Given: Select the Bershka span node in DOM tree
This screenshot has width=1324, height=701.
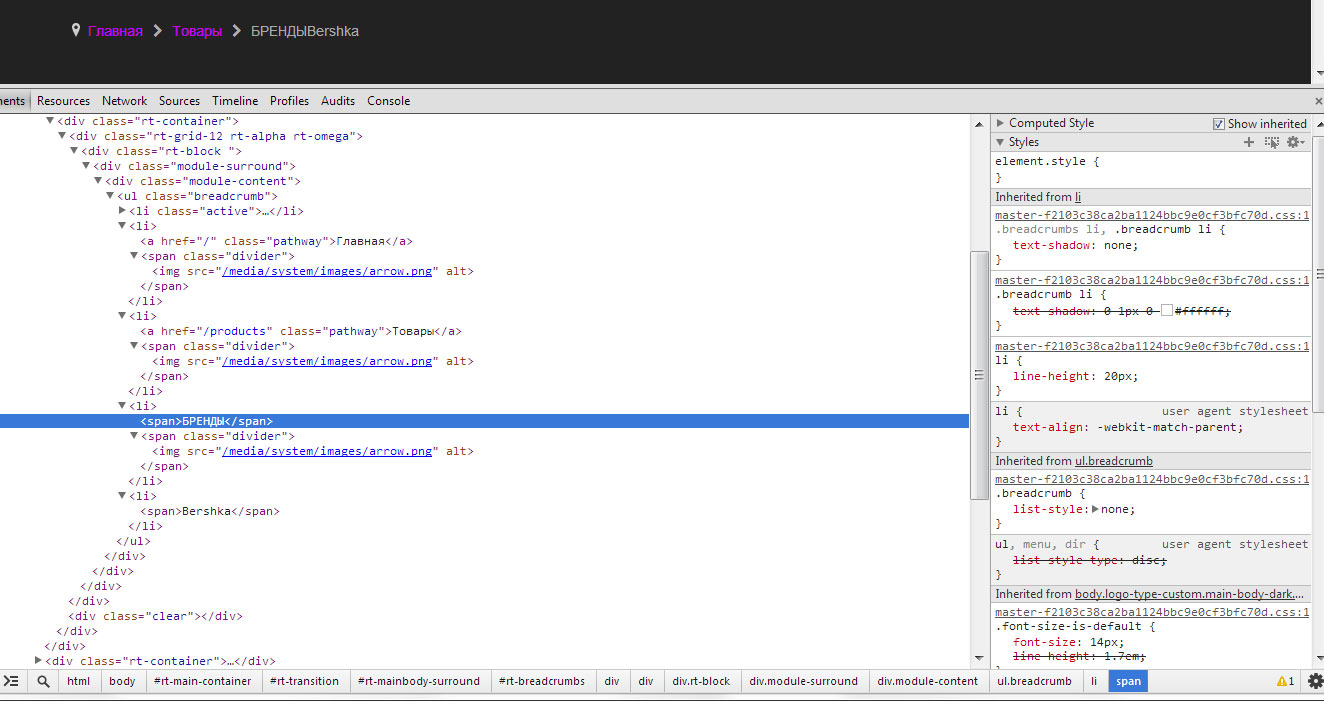Looking at the screenshot, I should (210, 511).
